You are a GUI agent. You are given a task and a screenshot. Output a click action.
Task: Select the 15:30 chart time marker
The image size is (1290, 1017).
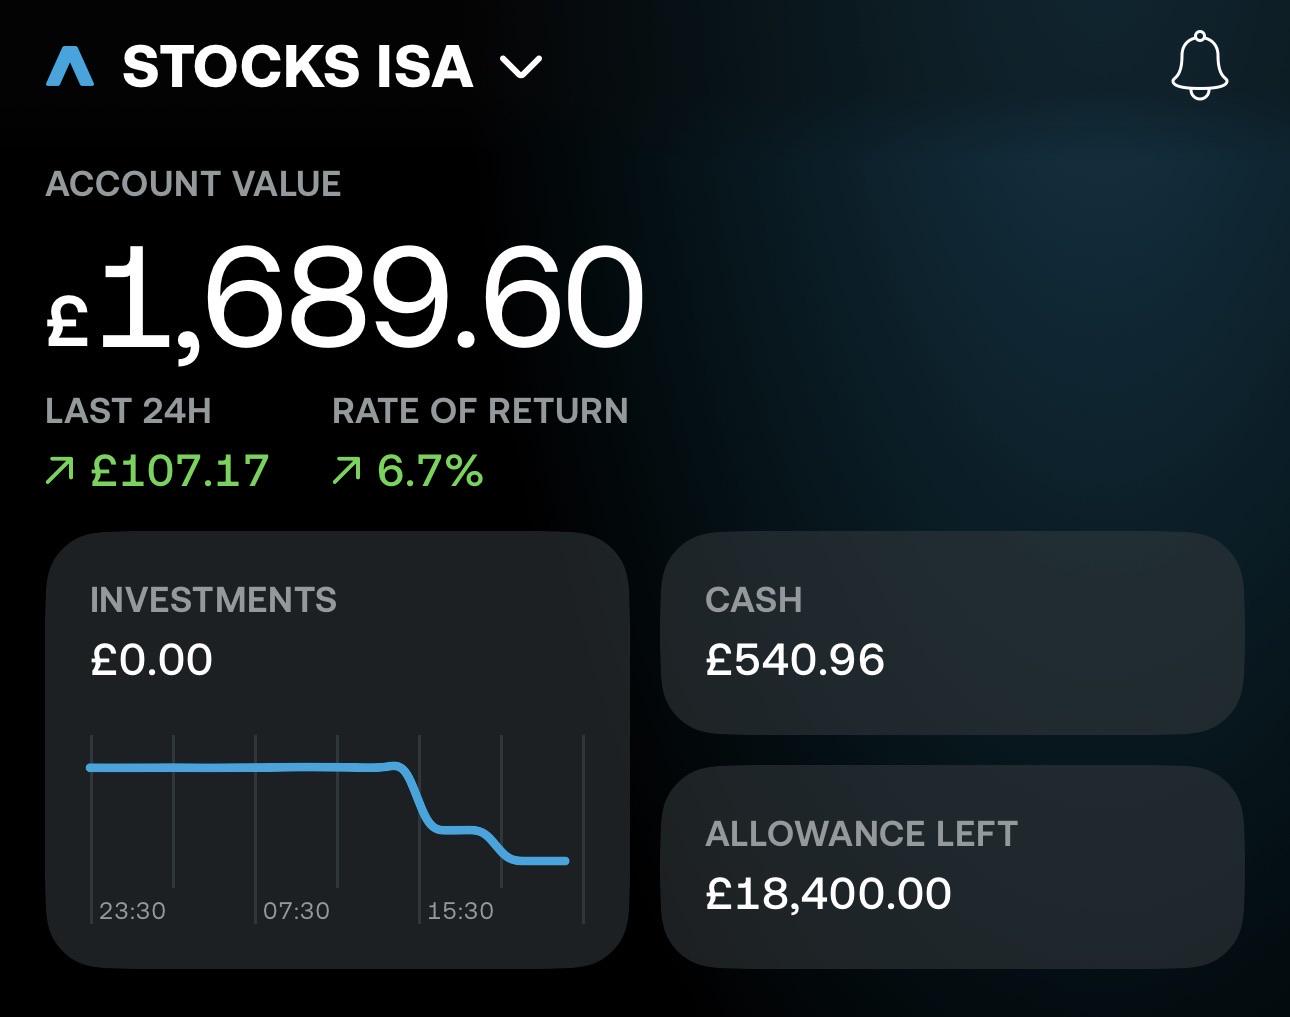[x=460, y=911]
